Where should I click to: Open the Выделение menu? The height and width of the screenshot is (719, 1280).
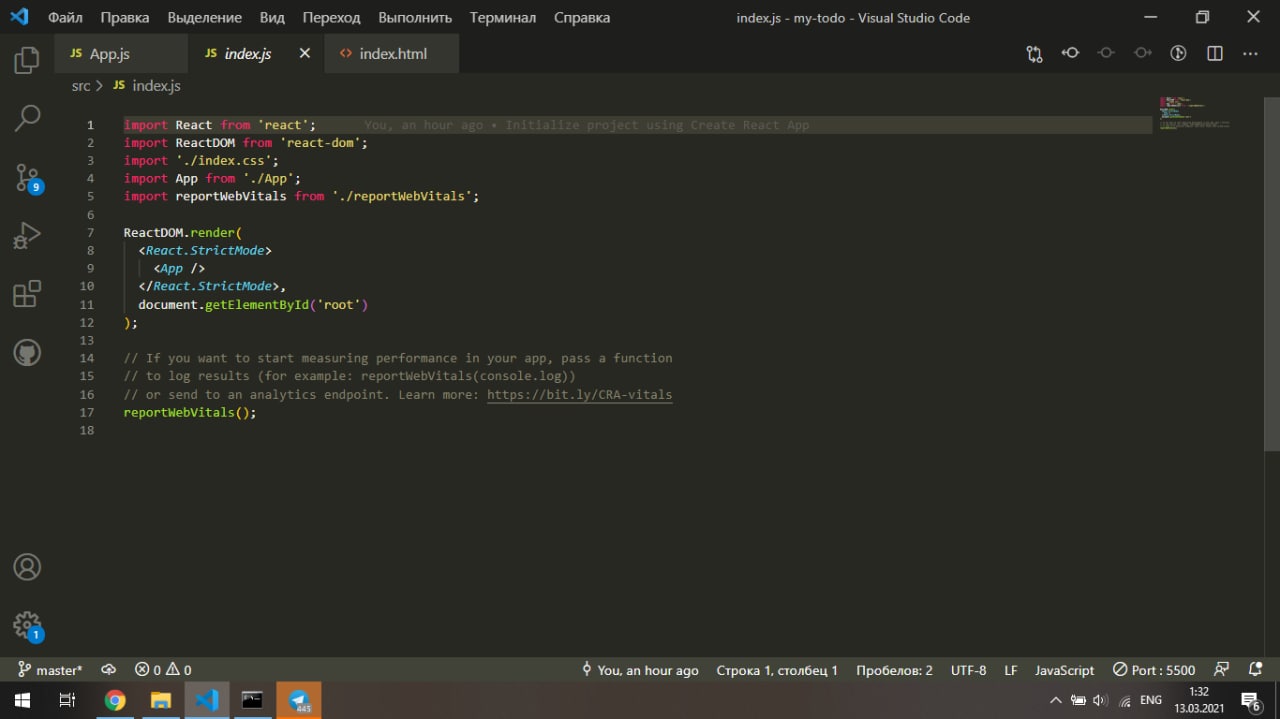point(204,17)
